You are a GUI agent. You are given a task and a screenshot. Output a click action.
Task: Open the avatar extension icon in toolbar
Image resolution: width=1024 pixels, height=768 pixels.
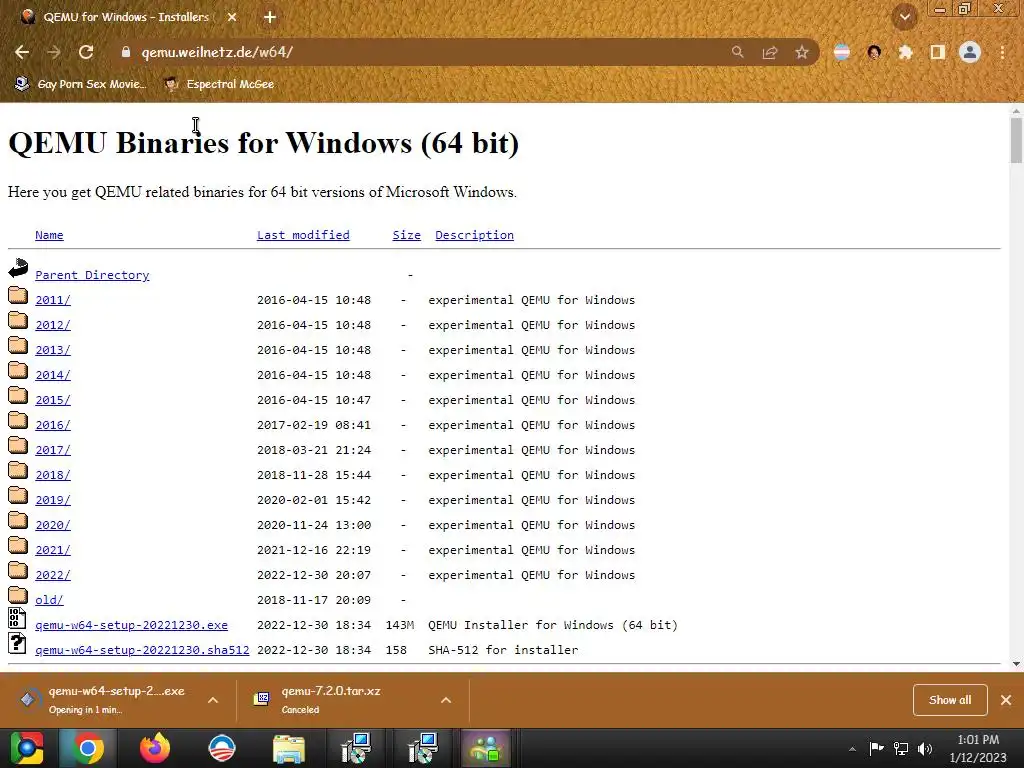pyautogui.click(x=874, y=52)
